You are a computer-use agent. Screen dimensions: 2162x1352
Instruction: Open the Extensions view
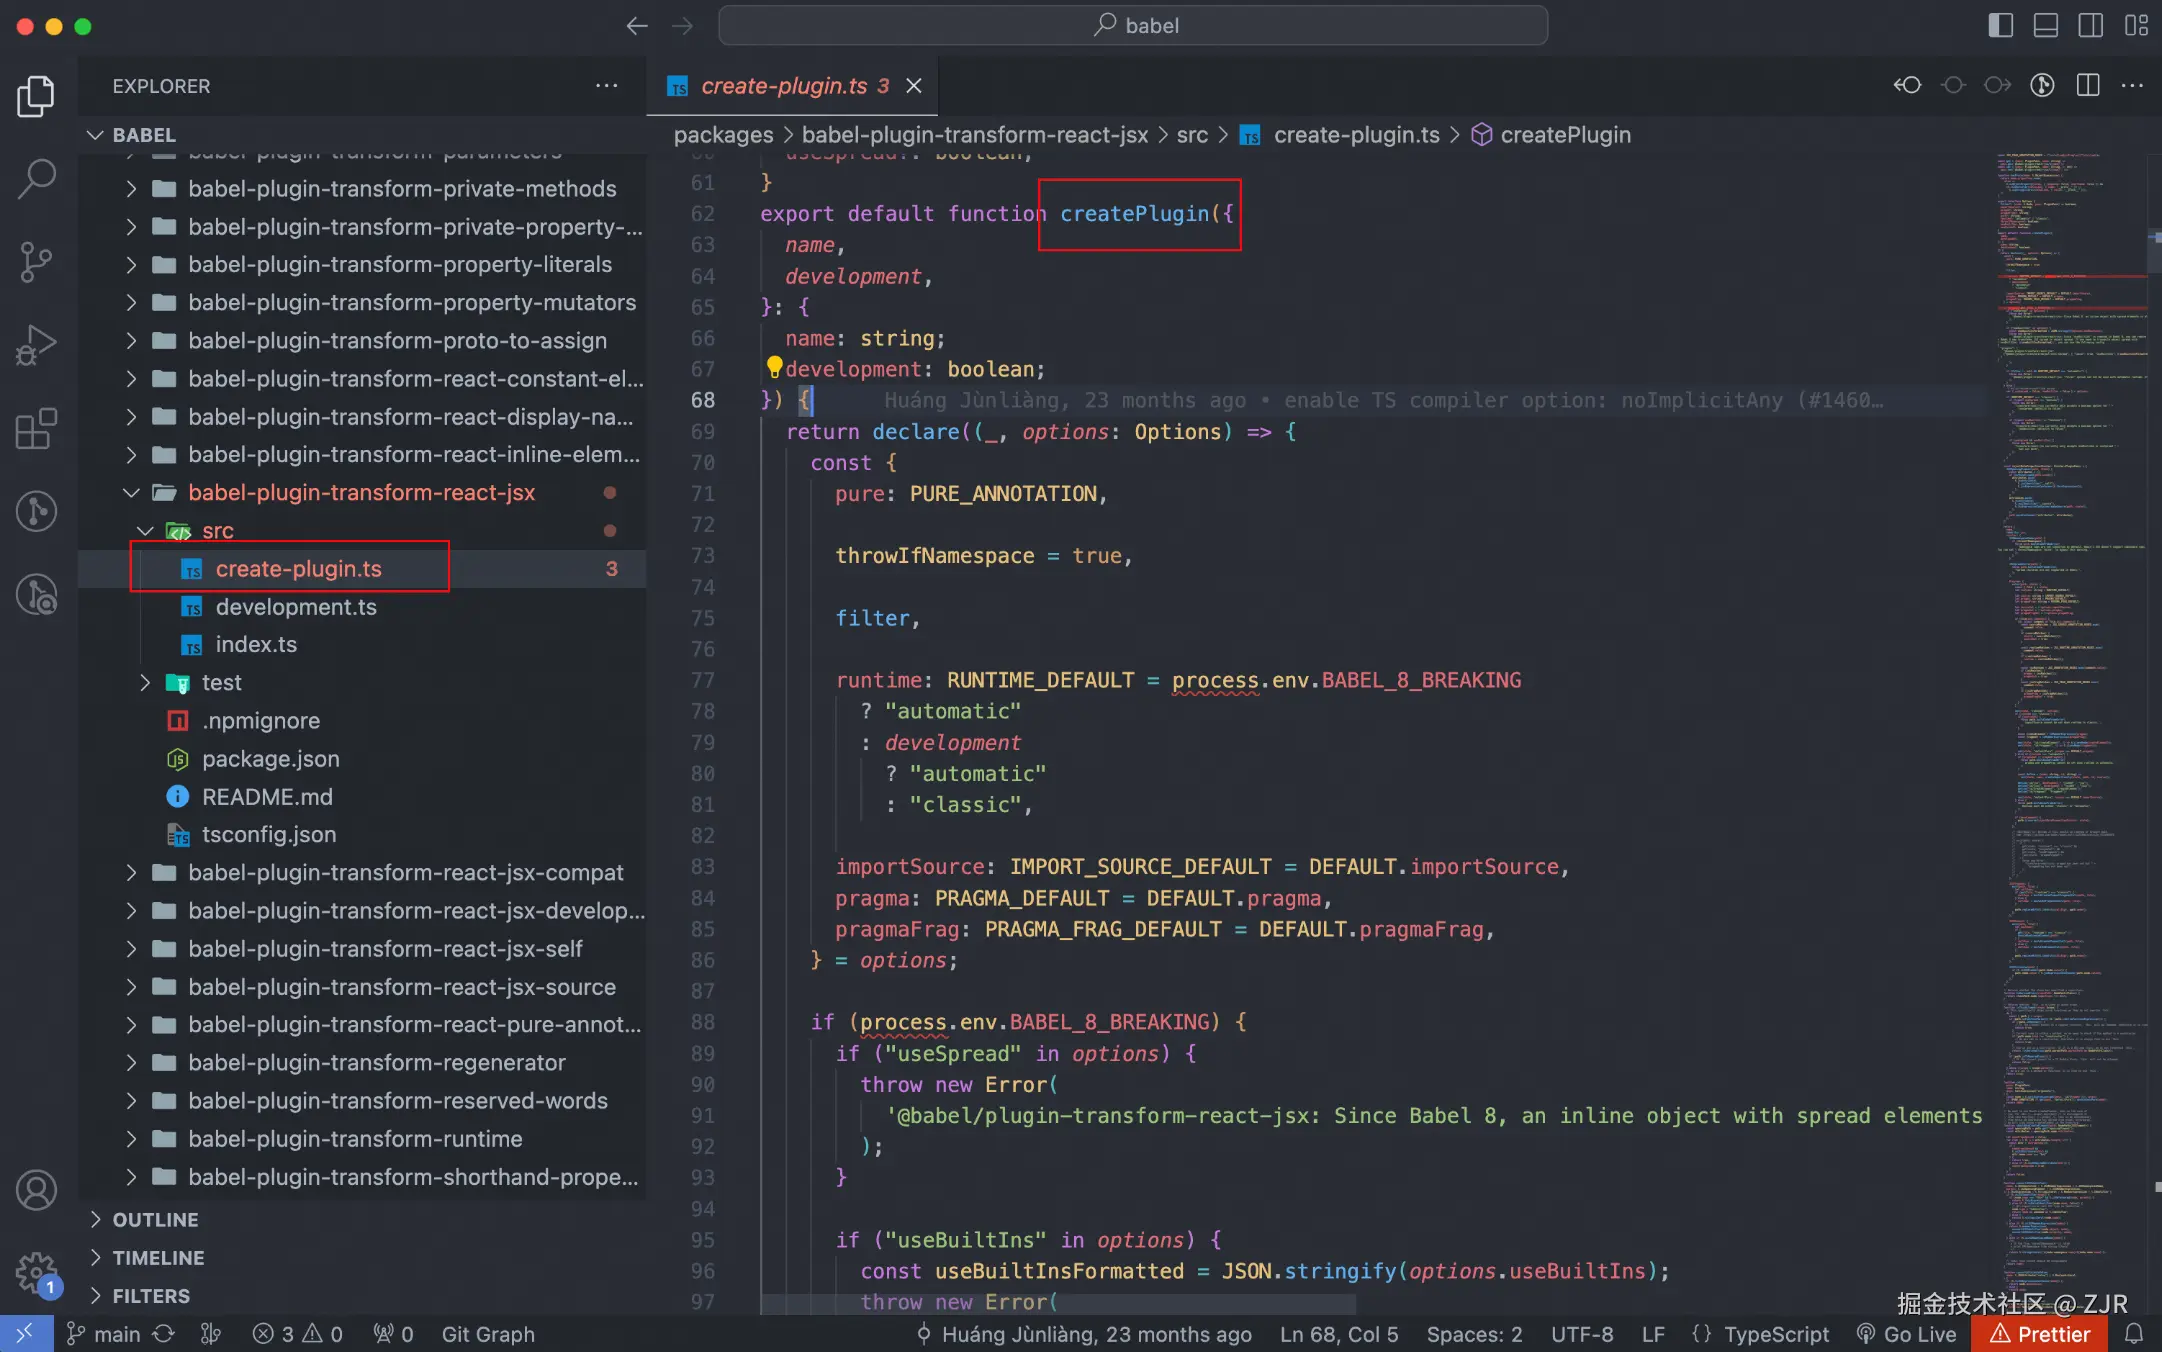tap(37, 429)
